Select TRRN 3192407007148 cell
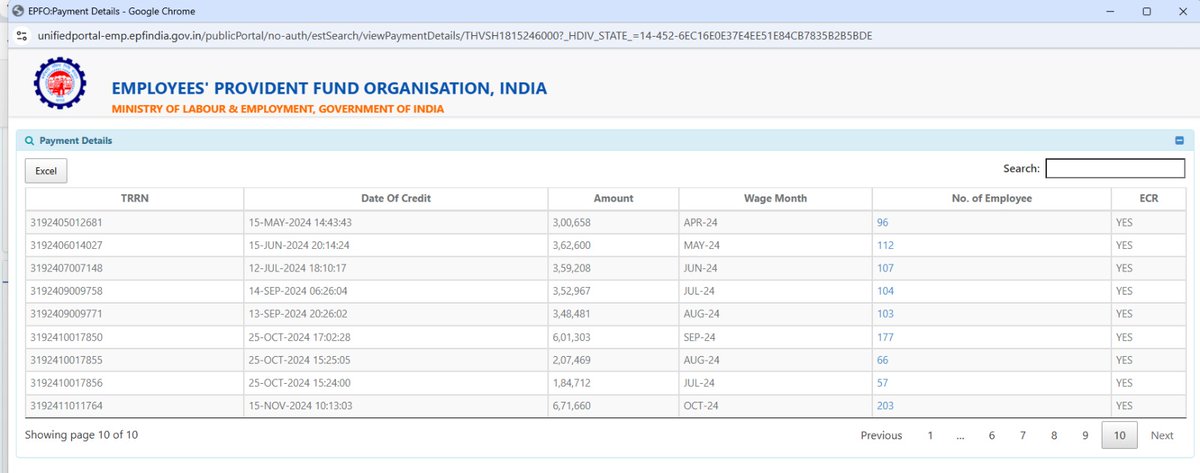The height and width of the screenshot is (473, 1200). tap(134, 268)
